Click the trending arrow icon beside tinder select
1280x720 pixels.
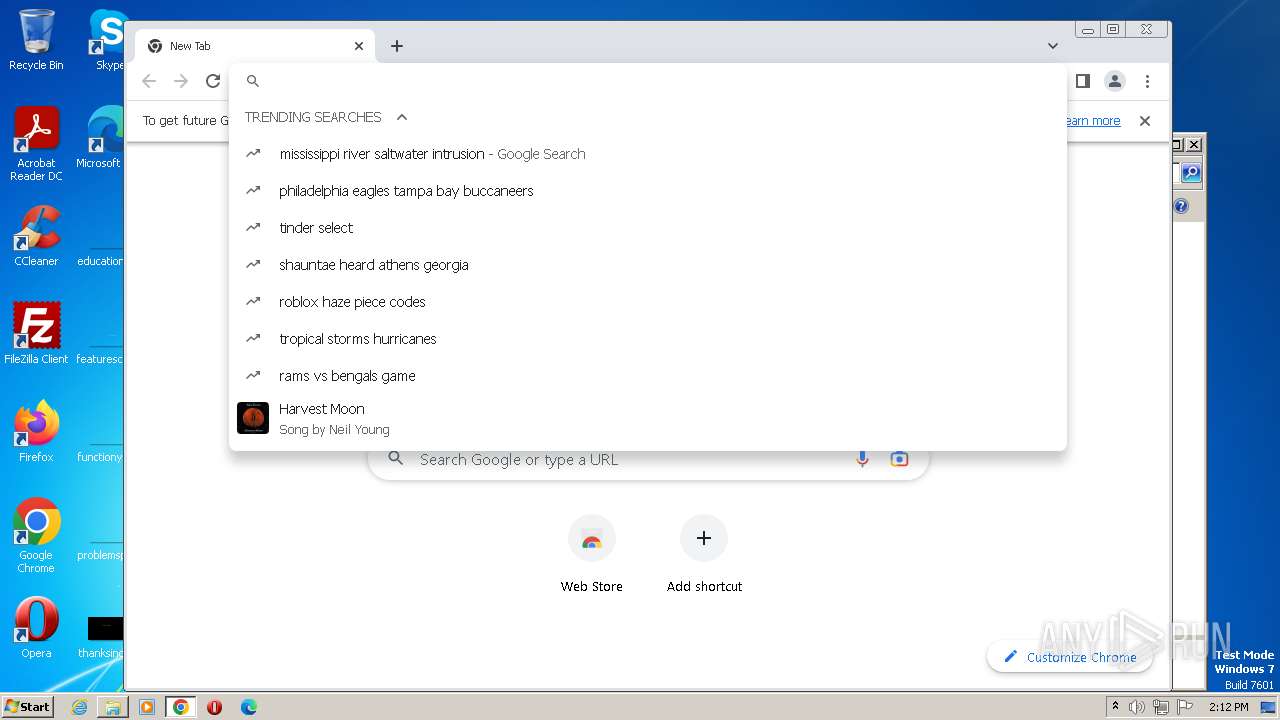pos(253,227)
